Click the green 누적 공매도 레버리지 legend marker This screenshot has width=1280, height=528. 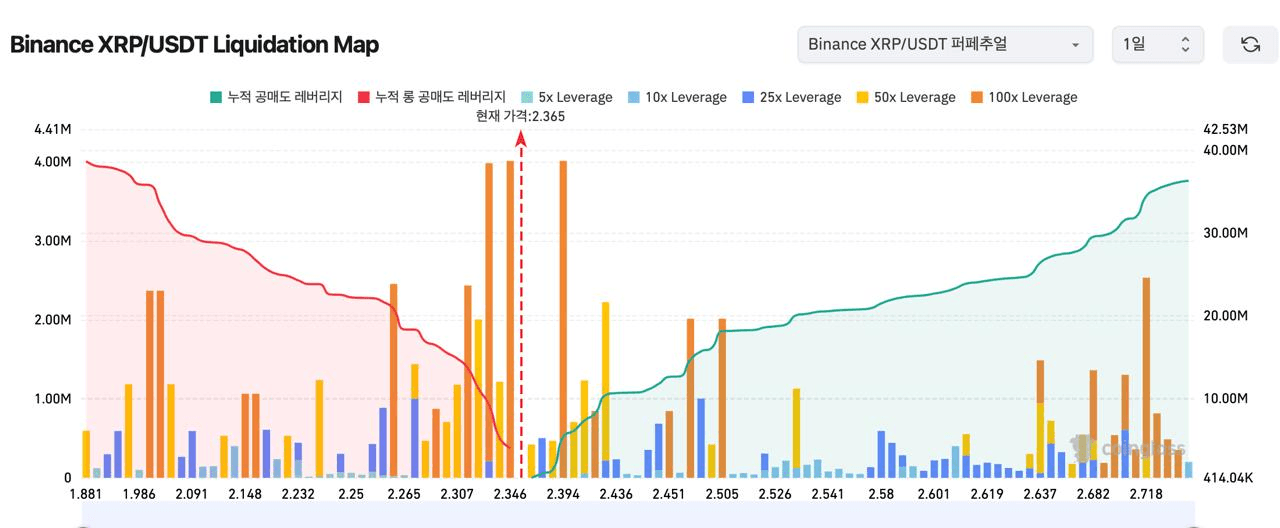click(x=215, y=97)
